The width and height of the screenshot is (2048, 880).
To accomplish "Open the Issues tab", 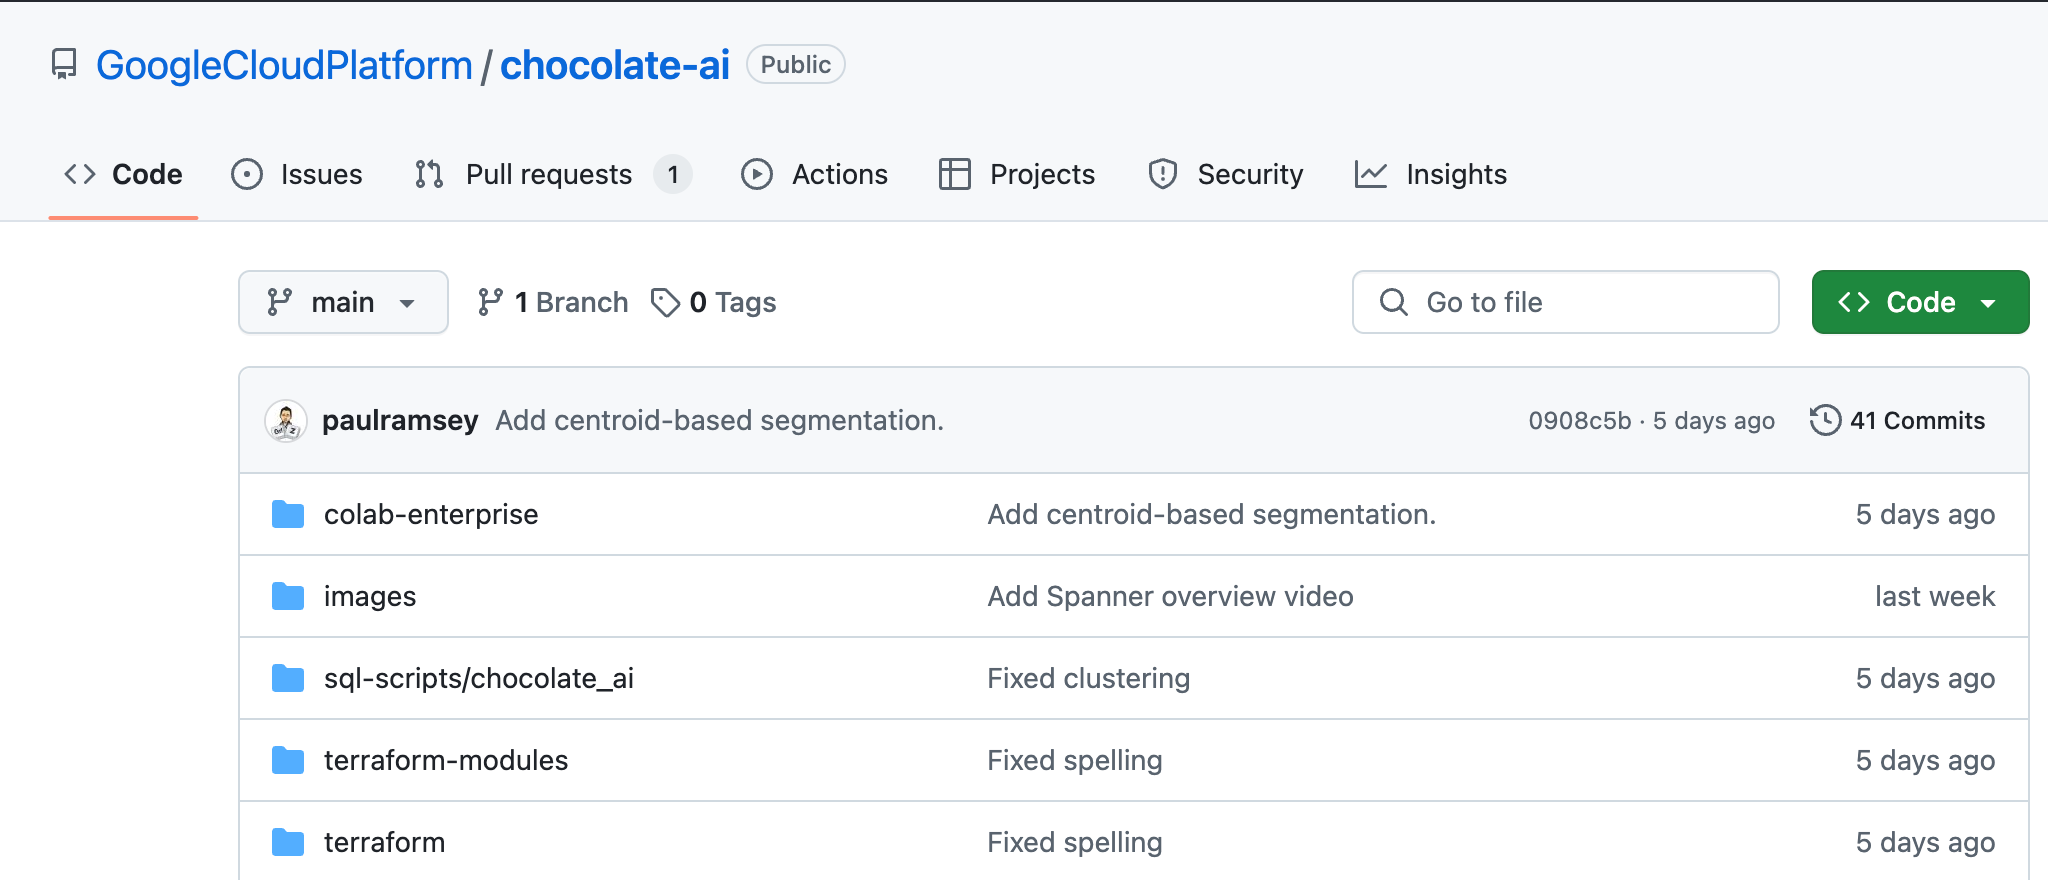I will click(x=297, y=174).
